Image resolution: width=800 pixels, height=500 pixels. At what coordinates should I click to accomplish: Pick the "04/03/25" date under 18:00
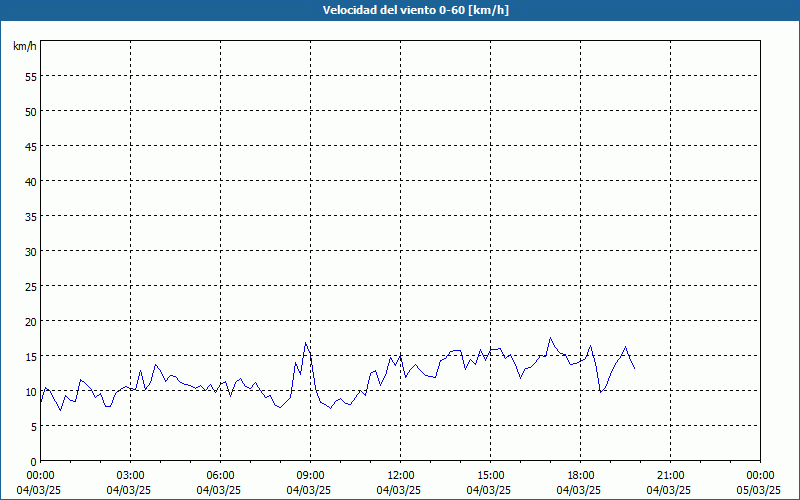tap(579, 490)
